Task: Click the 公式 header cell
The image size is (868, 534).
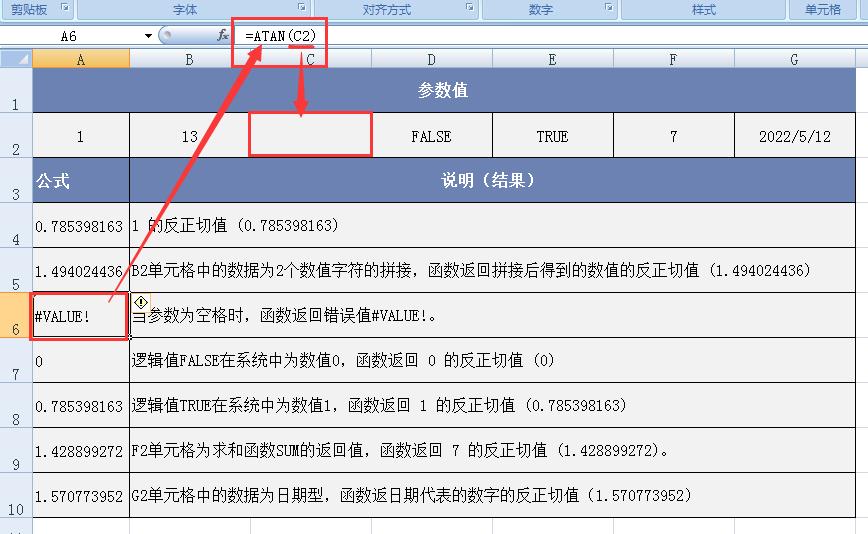Action: click(81, 180)
